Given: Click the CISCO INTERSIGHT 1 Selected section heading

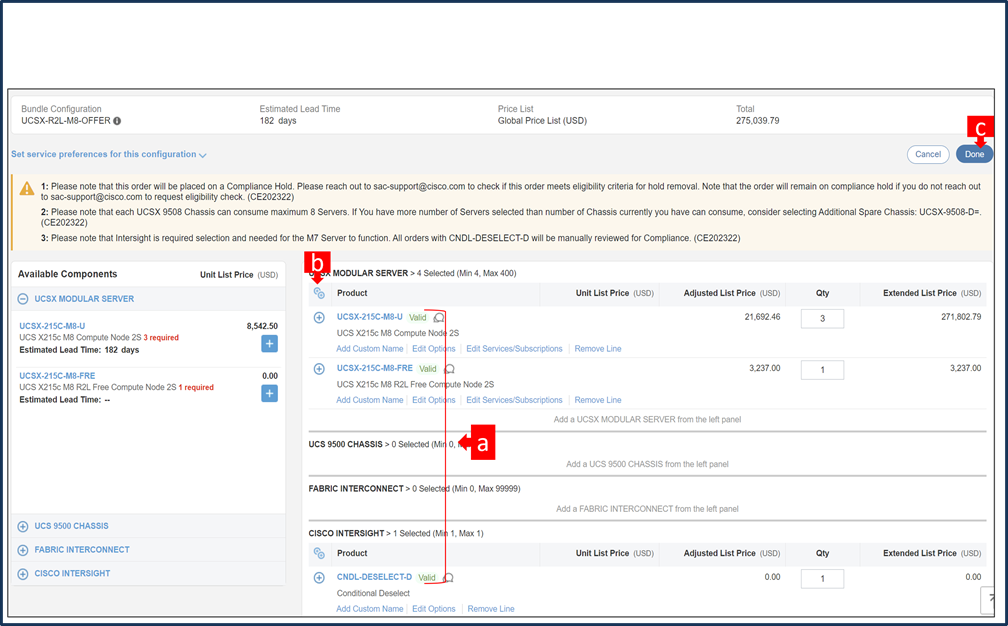Looking at the screenshot, I should (396, 533).
